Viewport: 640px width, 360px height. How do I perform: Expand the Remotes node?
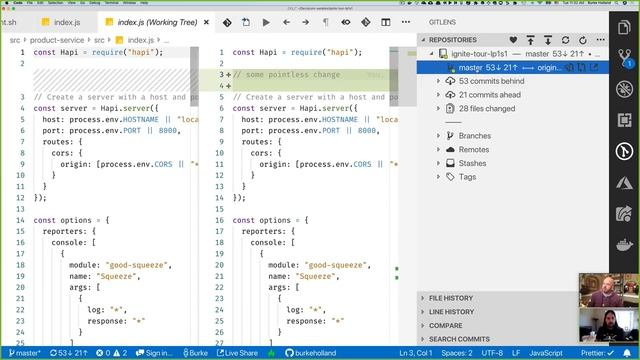tap(439, 149)
